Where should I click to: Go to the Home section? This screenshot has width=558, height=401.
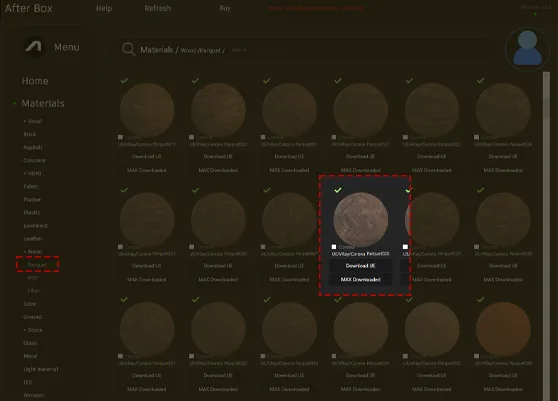(35, 81)
